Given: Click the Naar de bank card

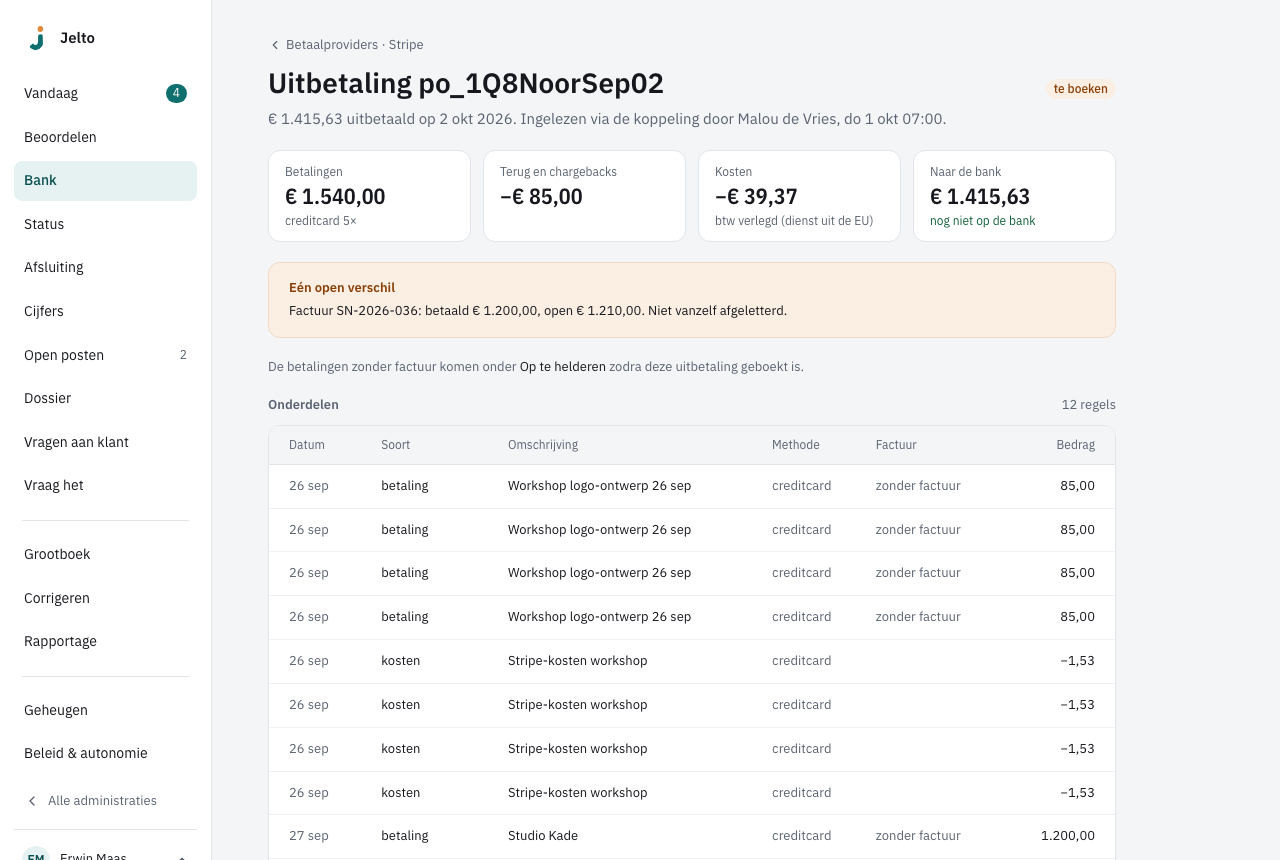Looking at the screenshot, I should pos(1014,196).
